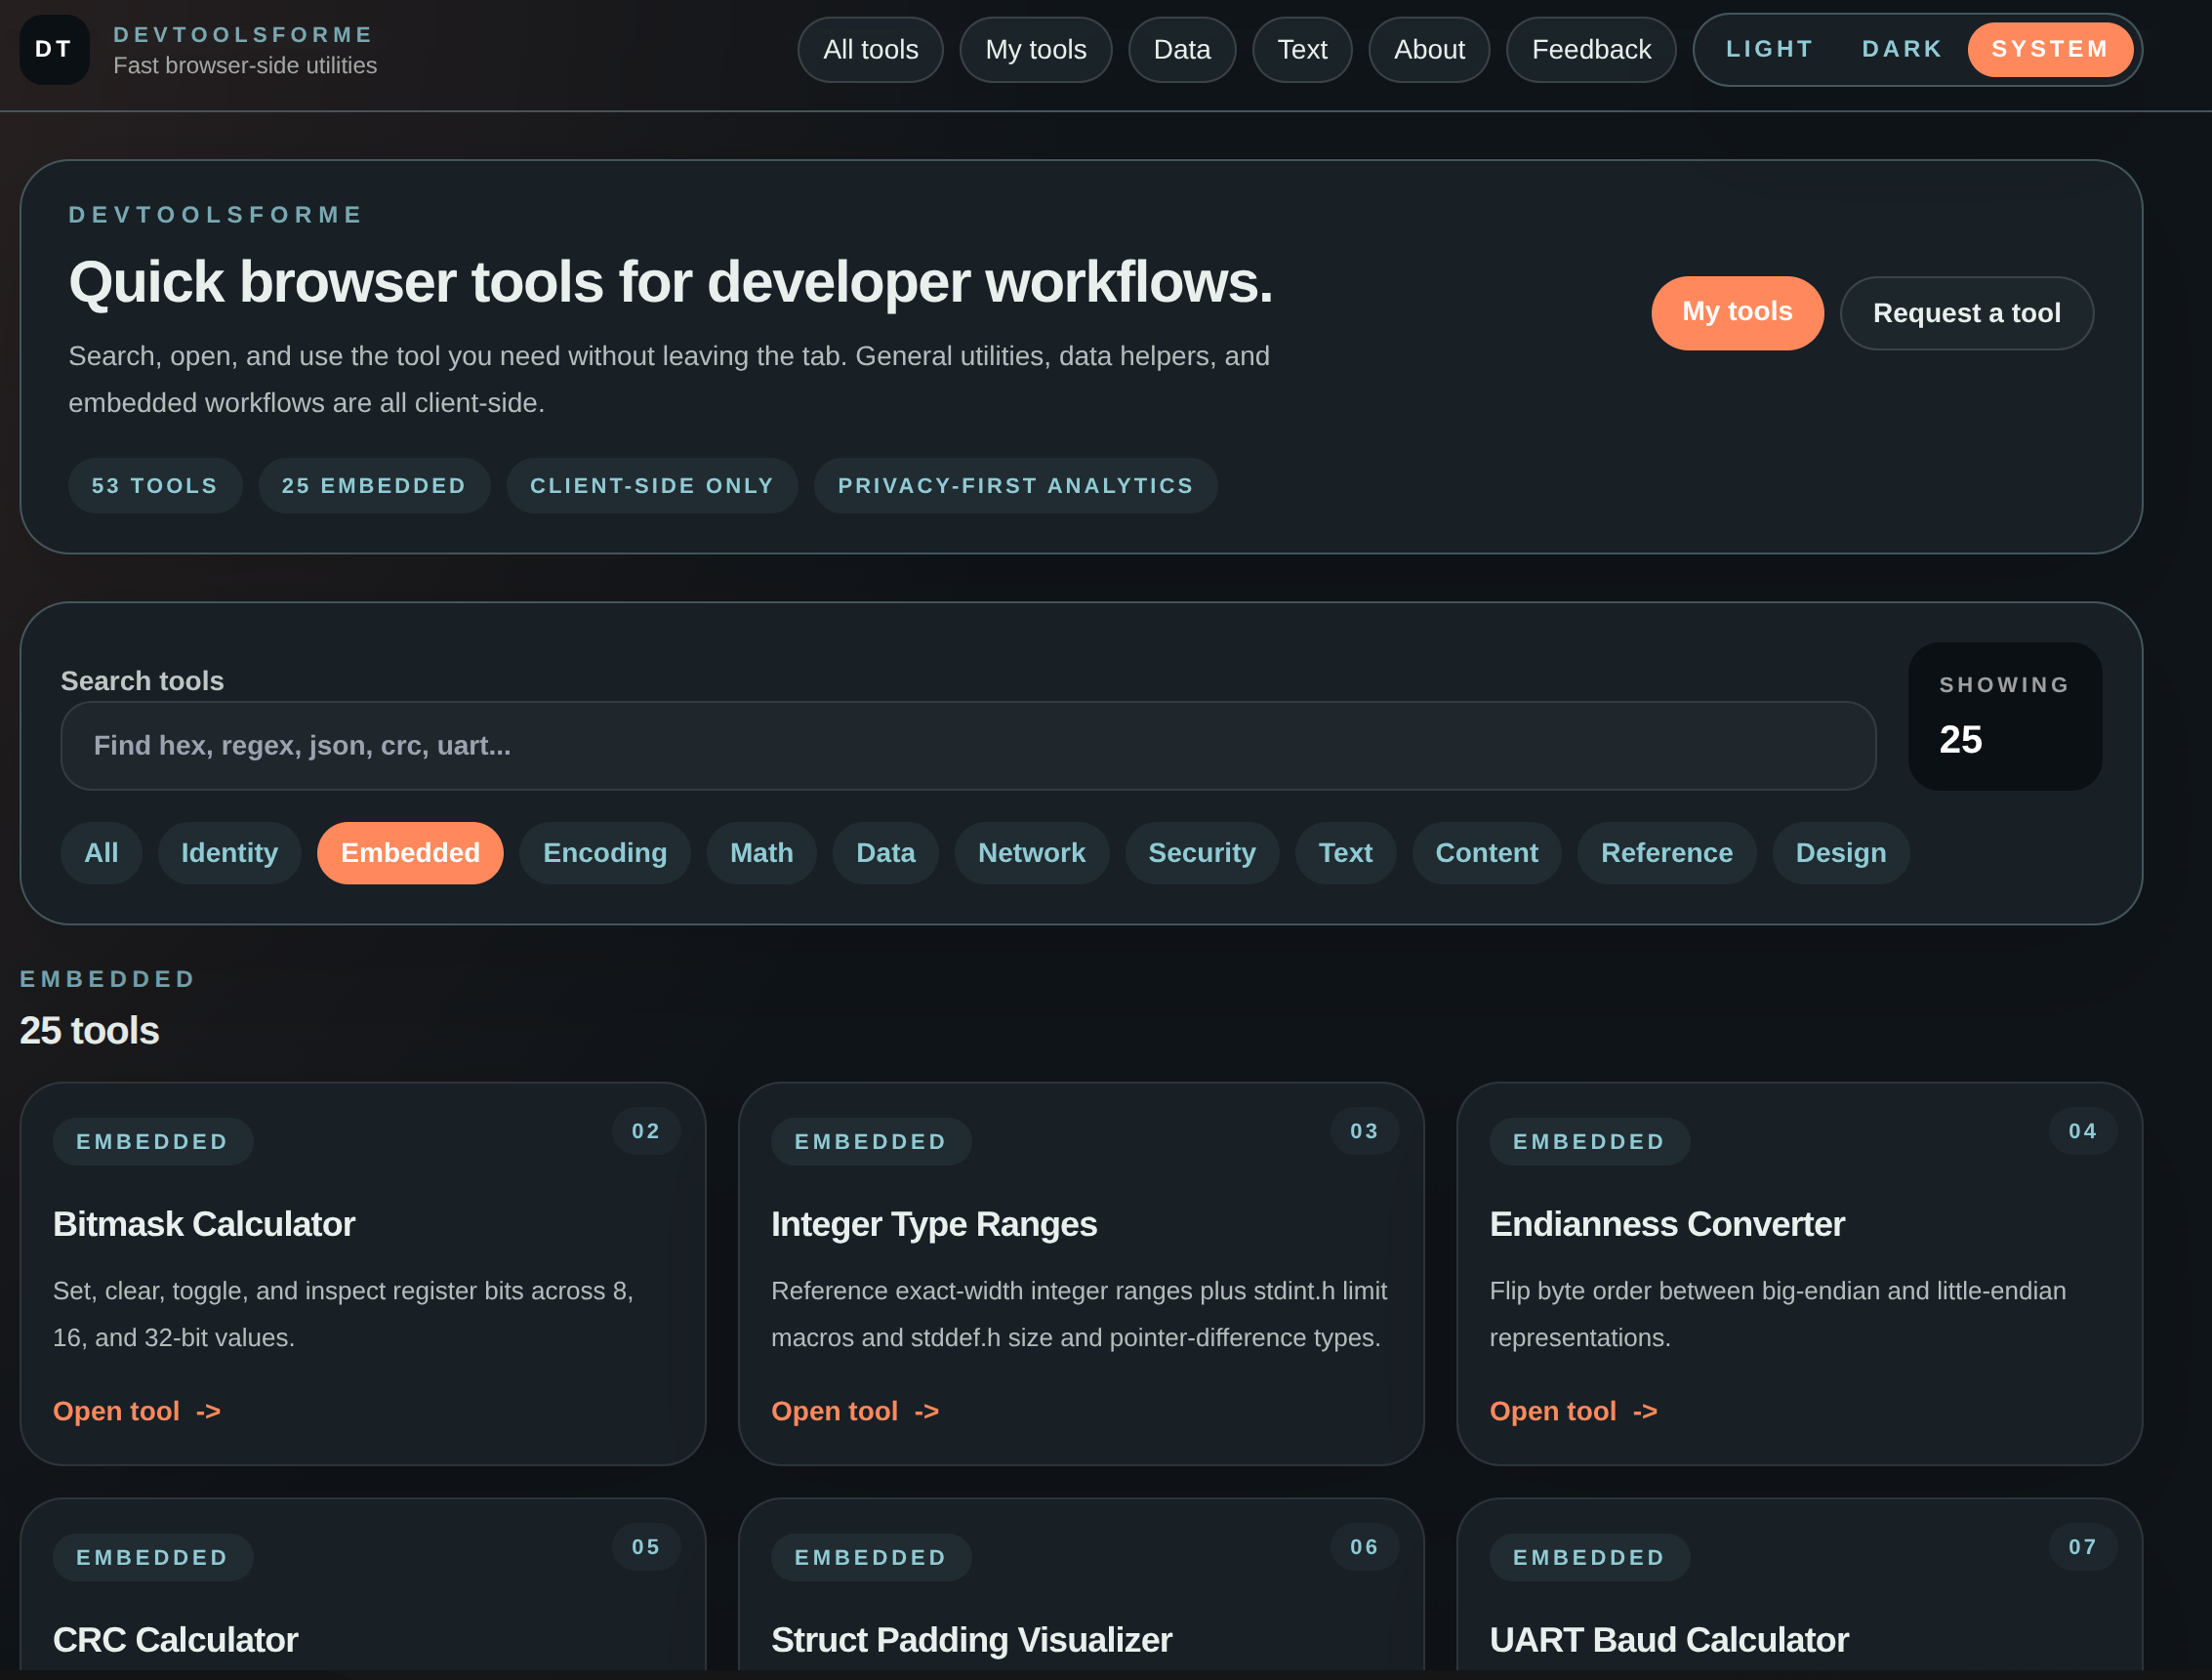2212x1680 pixels.
Task: Click the 25 EMBEDDED badge
Action: coord(374,486)
